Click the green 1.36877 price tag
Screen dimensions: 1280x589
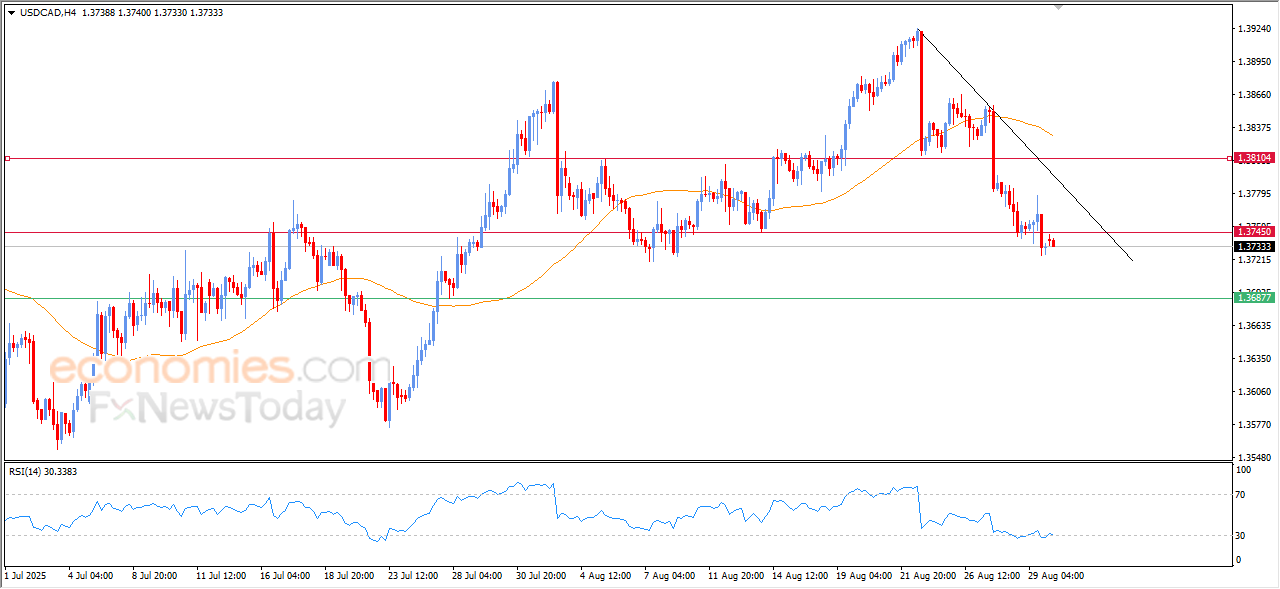click(1254, 297)
